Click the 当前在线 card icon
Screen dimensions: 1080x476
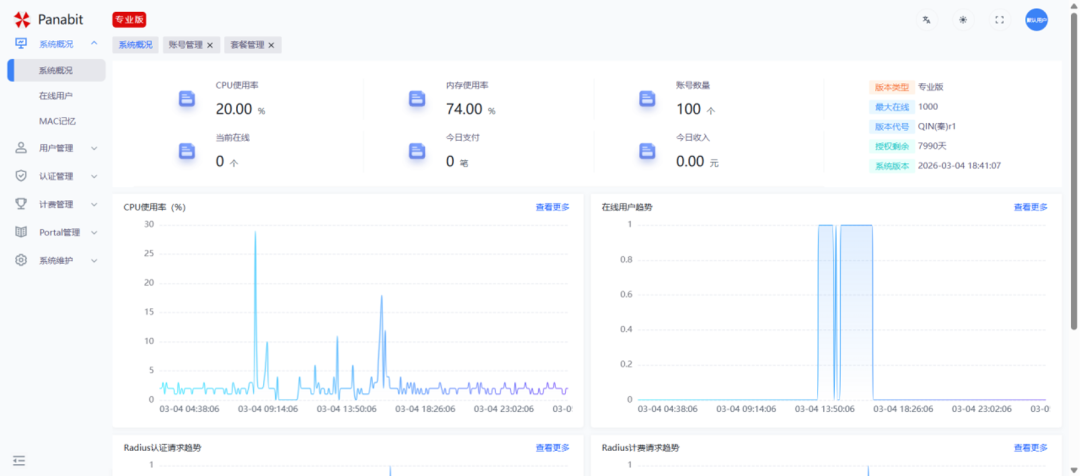[187, 151]
